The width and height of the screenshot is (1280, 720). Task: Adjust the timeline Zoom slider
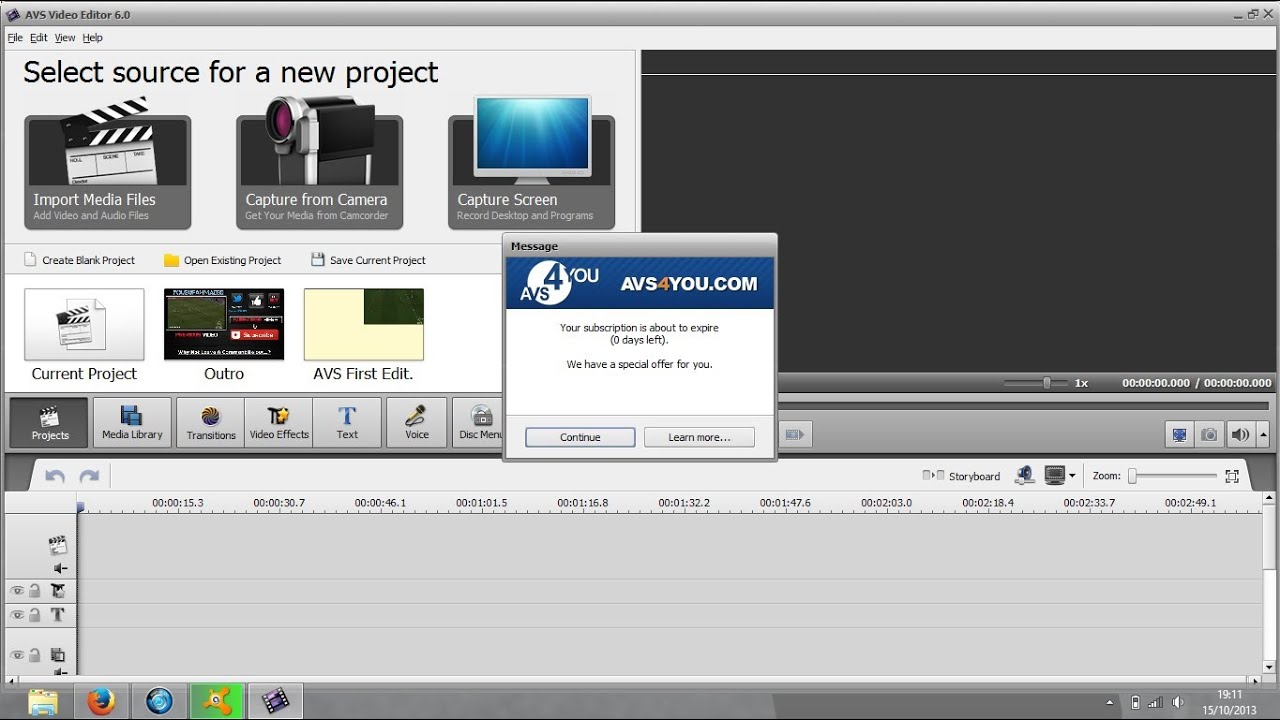(1172, 476)
